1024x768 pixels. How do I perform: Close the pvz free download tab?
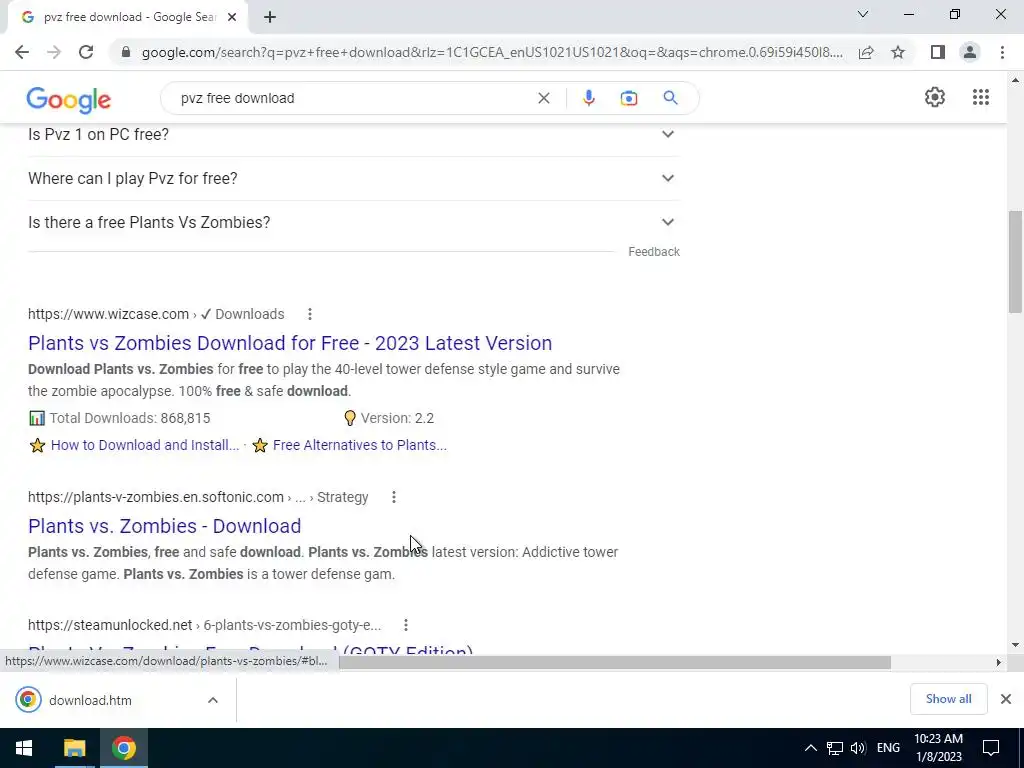click(x=232, y=18)
